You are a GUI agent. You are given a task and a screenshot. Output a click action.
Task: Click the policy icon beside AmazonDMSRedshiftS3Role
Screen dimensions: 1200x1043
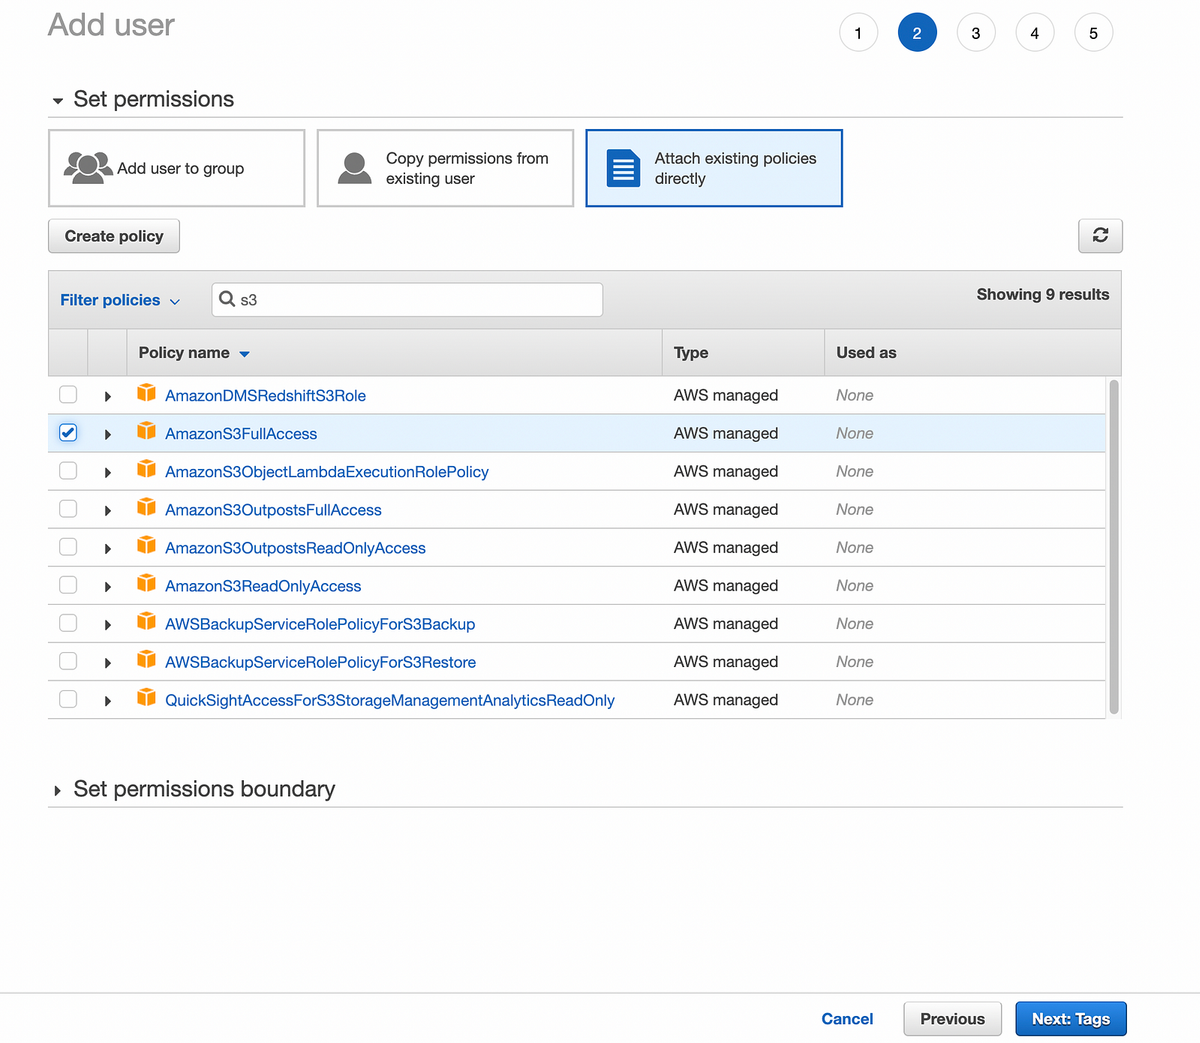pos(146,392)
